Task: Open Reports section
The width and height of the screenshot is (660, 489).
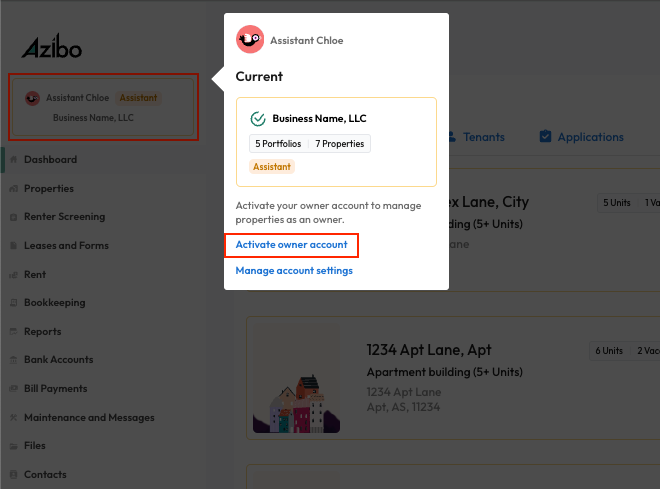Action: coord(43,332)
